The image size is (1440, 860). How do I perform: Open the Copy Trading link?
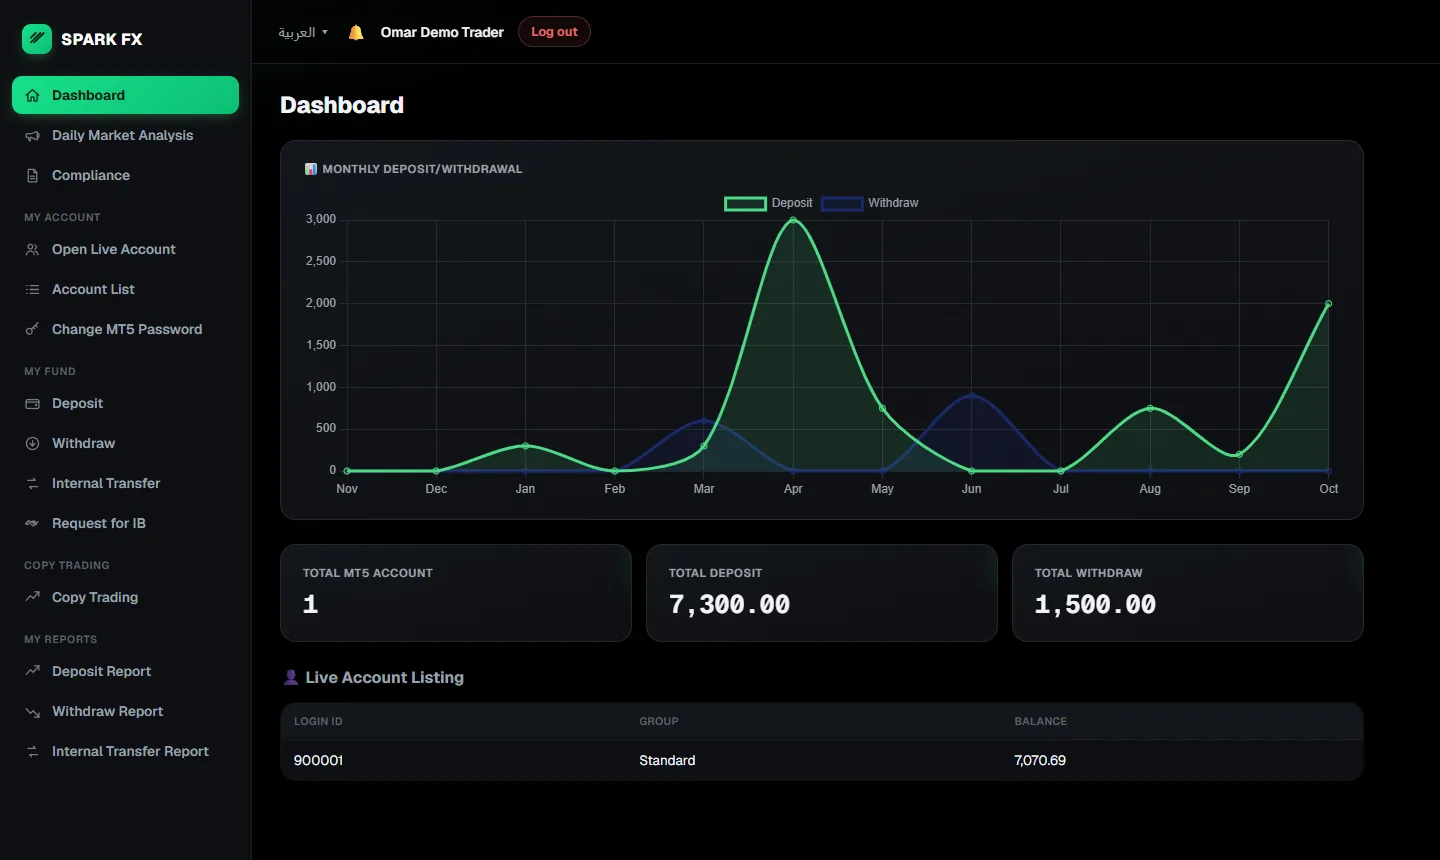(125, 598)
